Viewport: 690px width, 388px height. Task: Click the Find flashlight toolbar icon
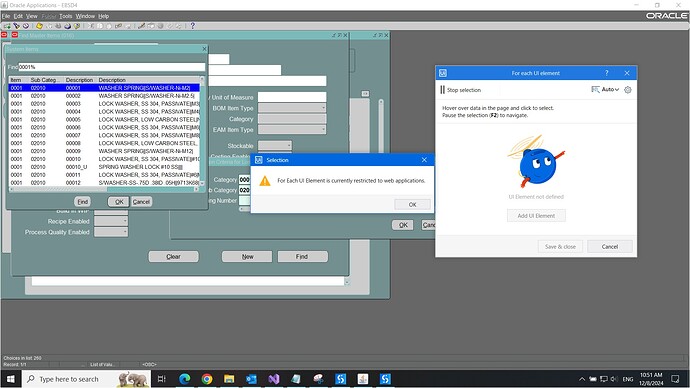tap(17, 26)
